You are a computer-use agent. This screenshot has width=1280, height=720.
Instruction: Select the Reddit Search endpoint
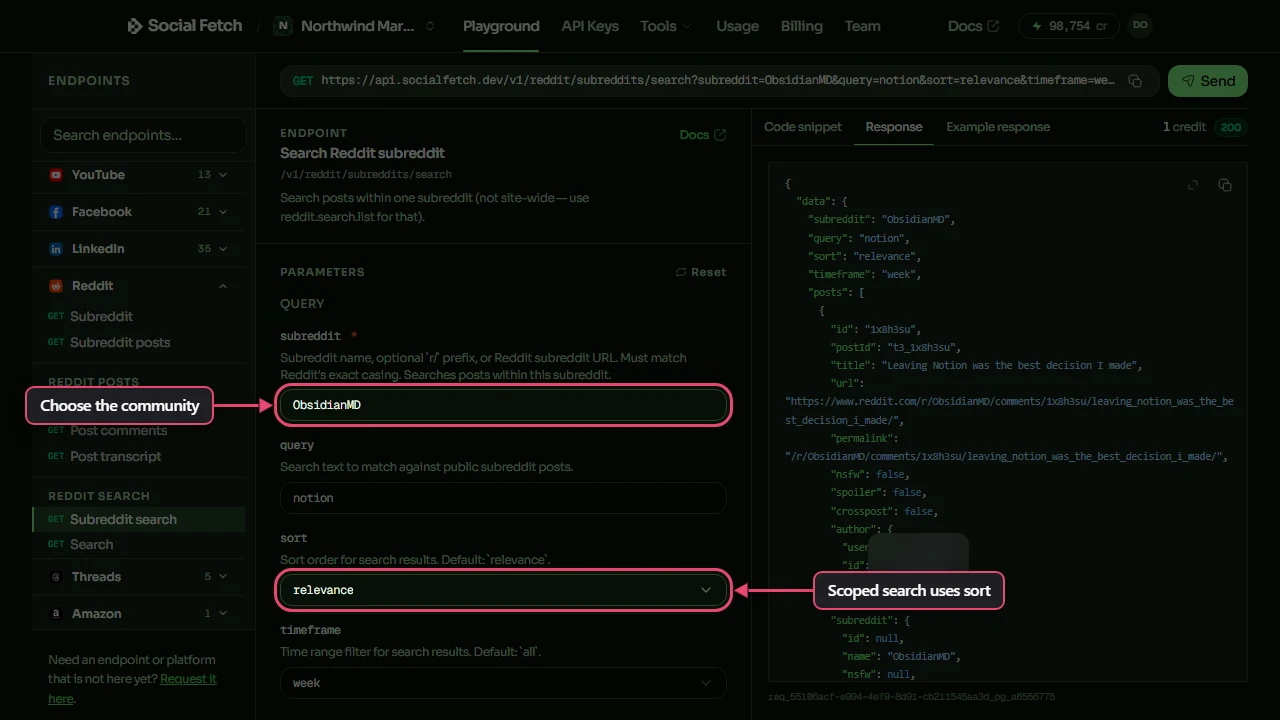tap(91, 544)
